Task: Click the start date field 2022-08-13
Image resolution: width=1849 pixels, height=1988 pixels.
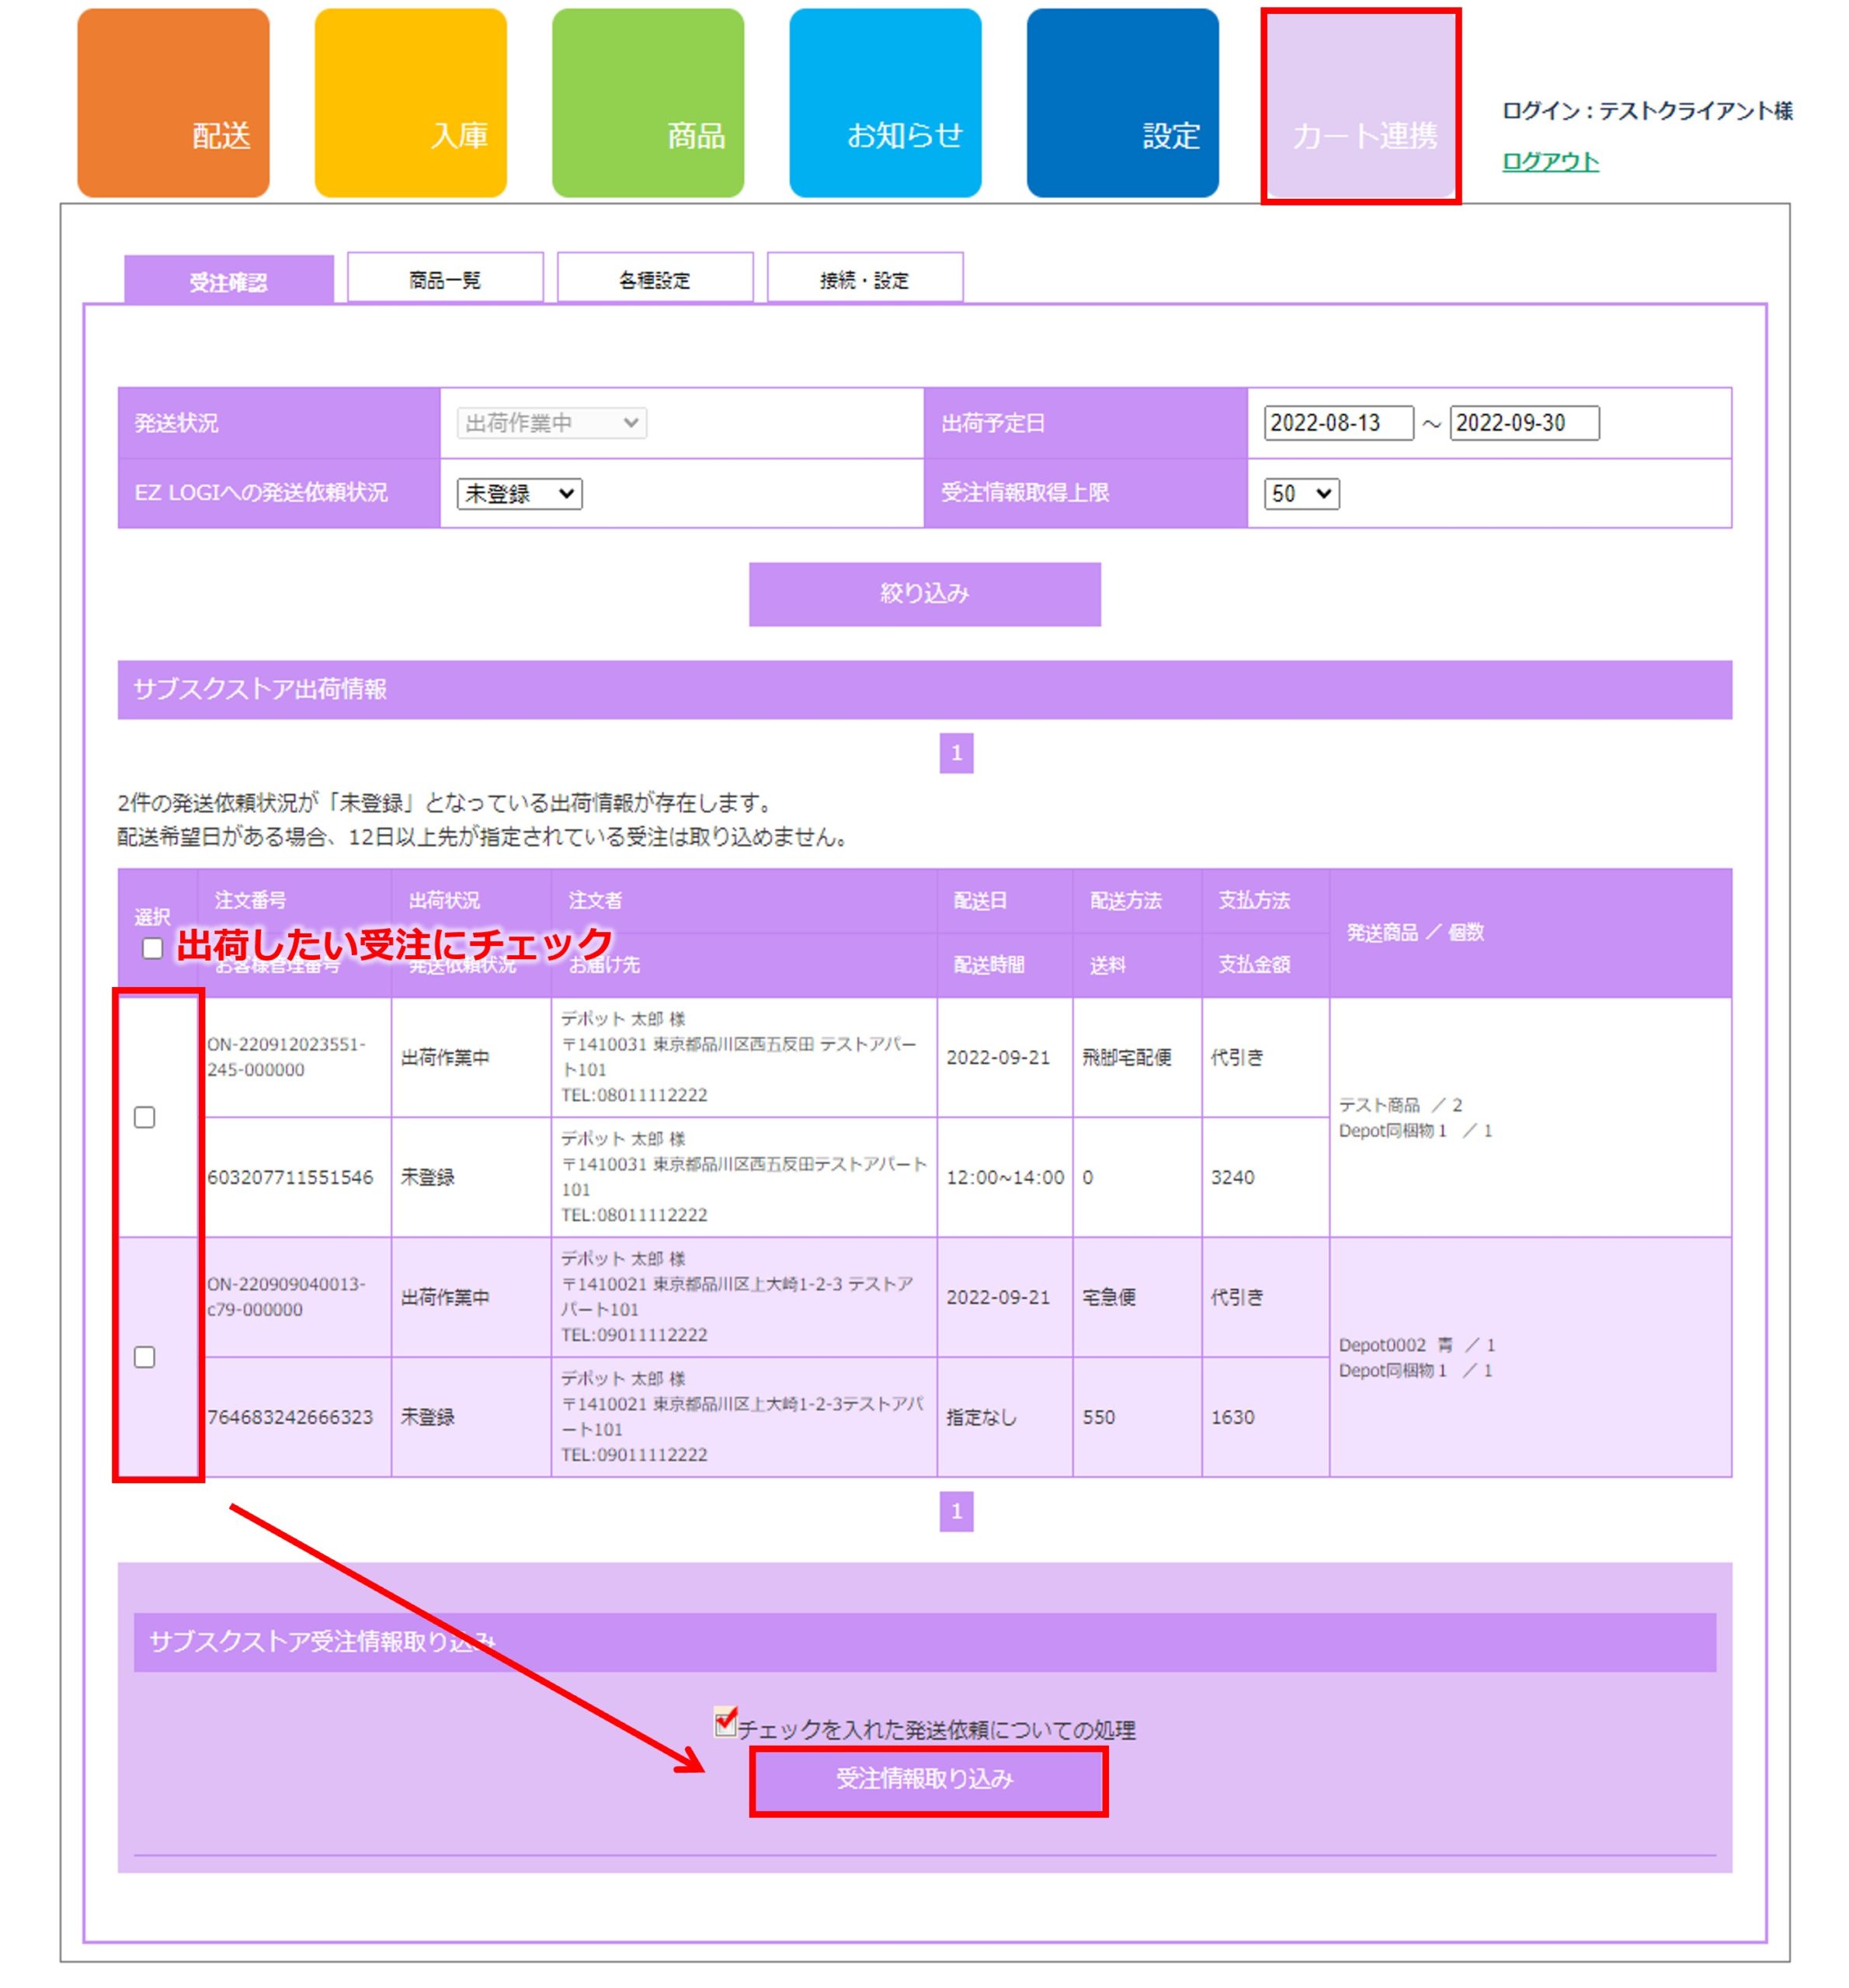Action: 1337,423
